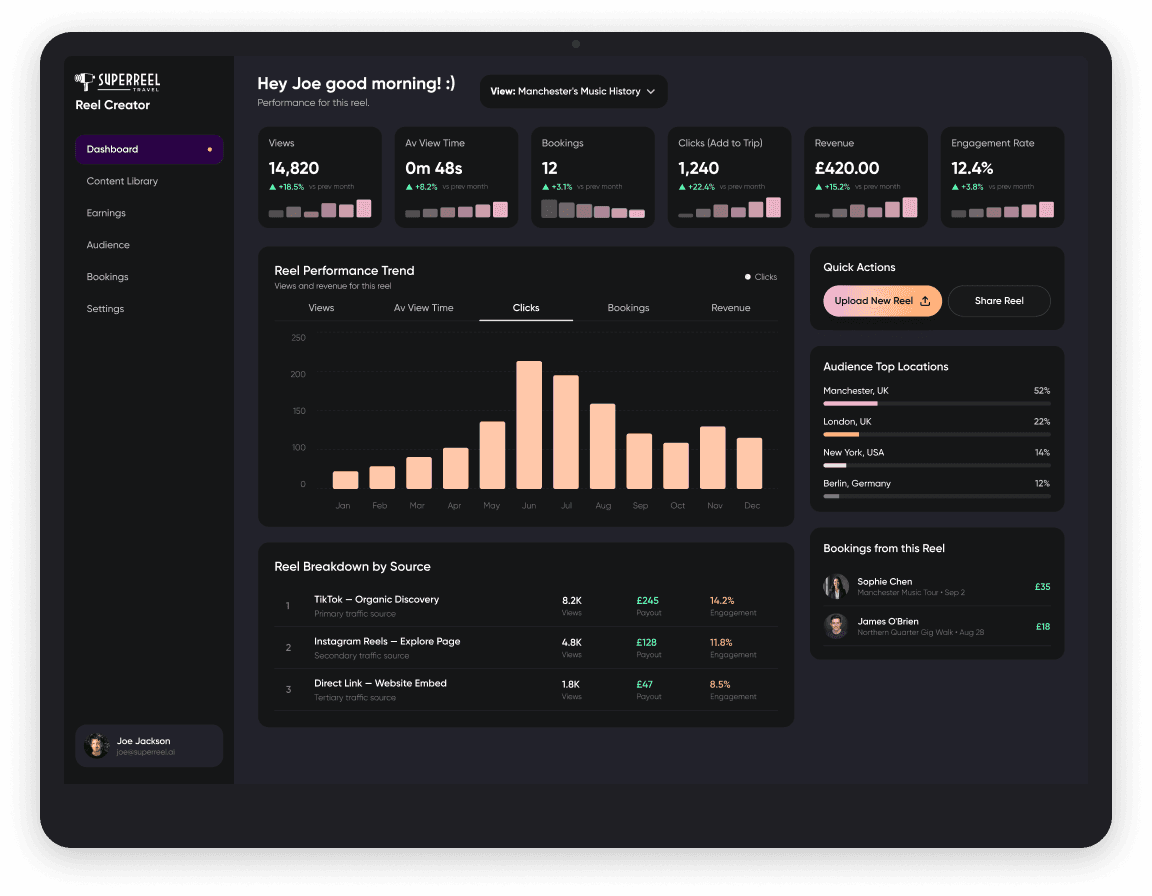Open Direct Link – Website Embed row

tap(526, 690)
